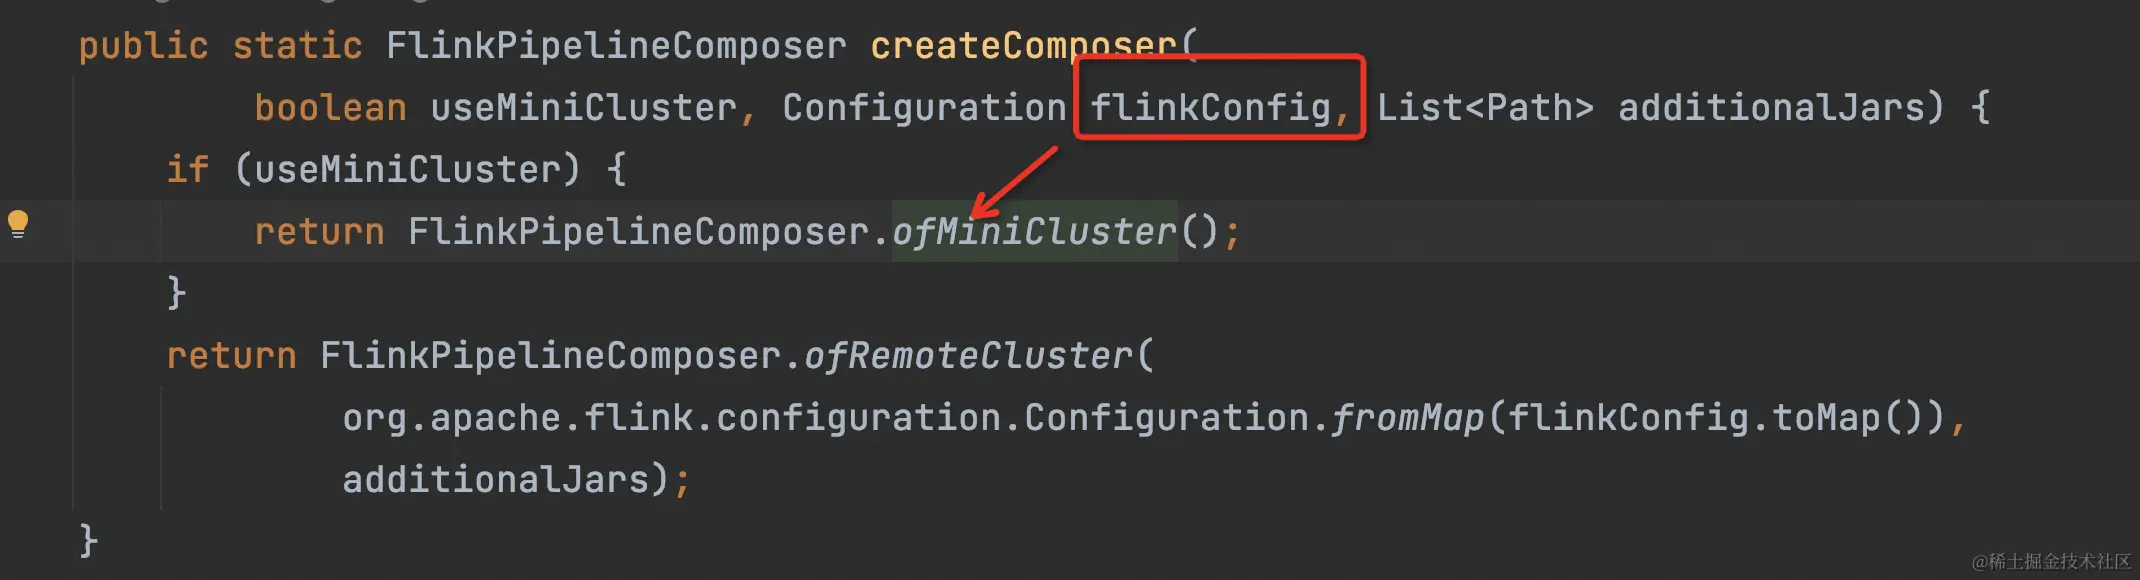Click the method's final closing brace
Viewport: 2140px width, 580px height.
pos(88,541)
